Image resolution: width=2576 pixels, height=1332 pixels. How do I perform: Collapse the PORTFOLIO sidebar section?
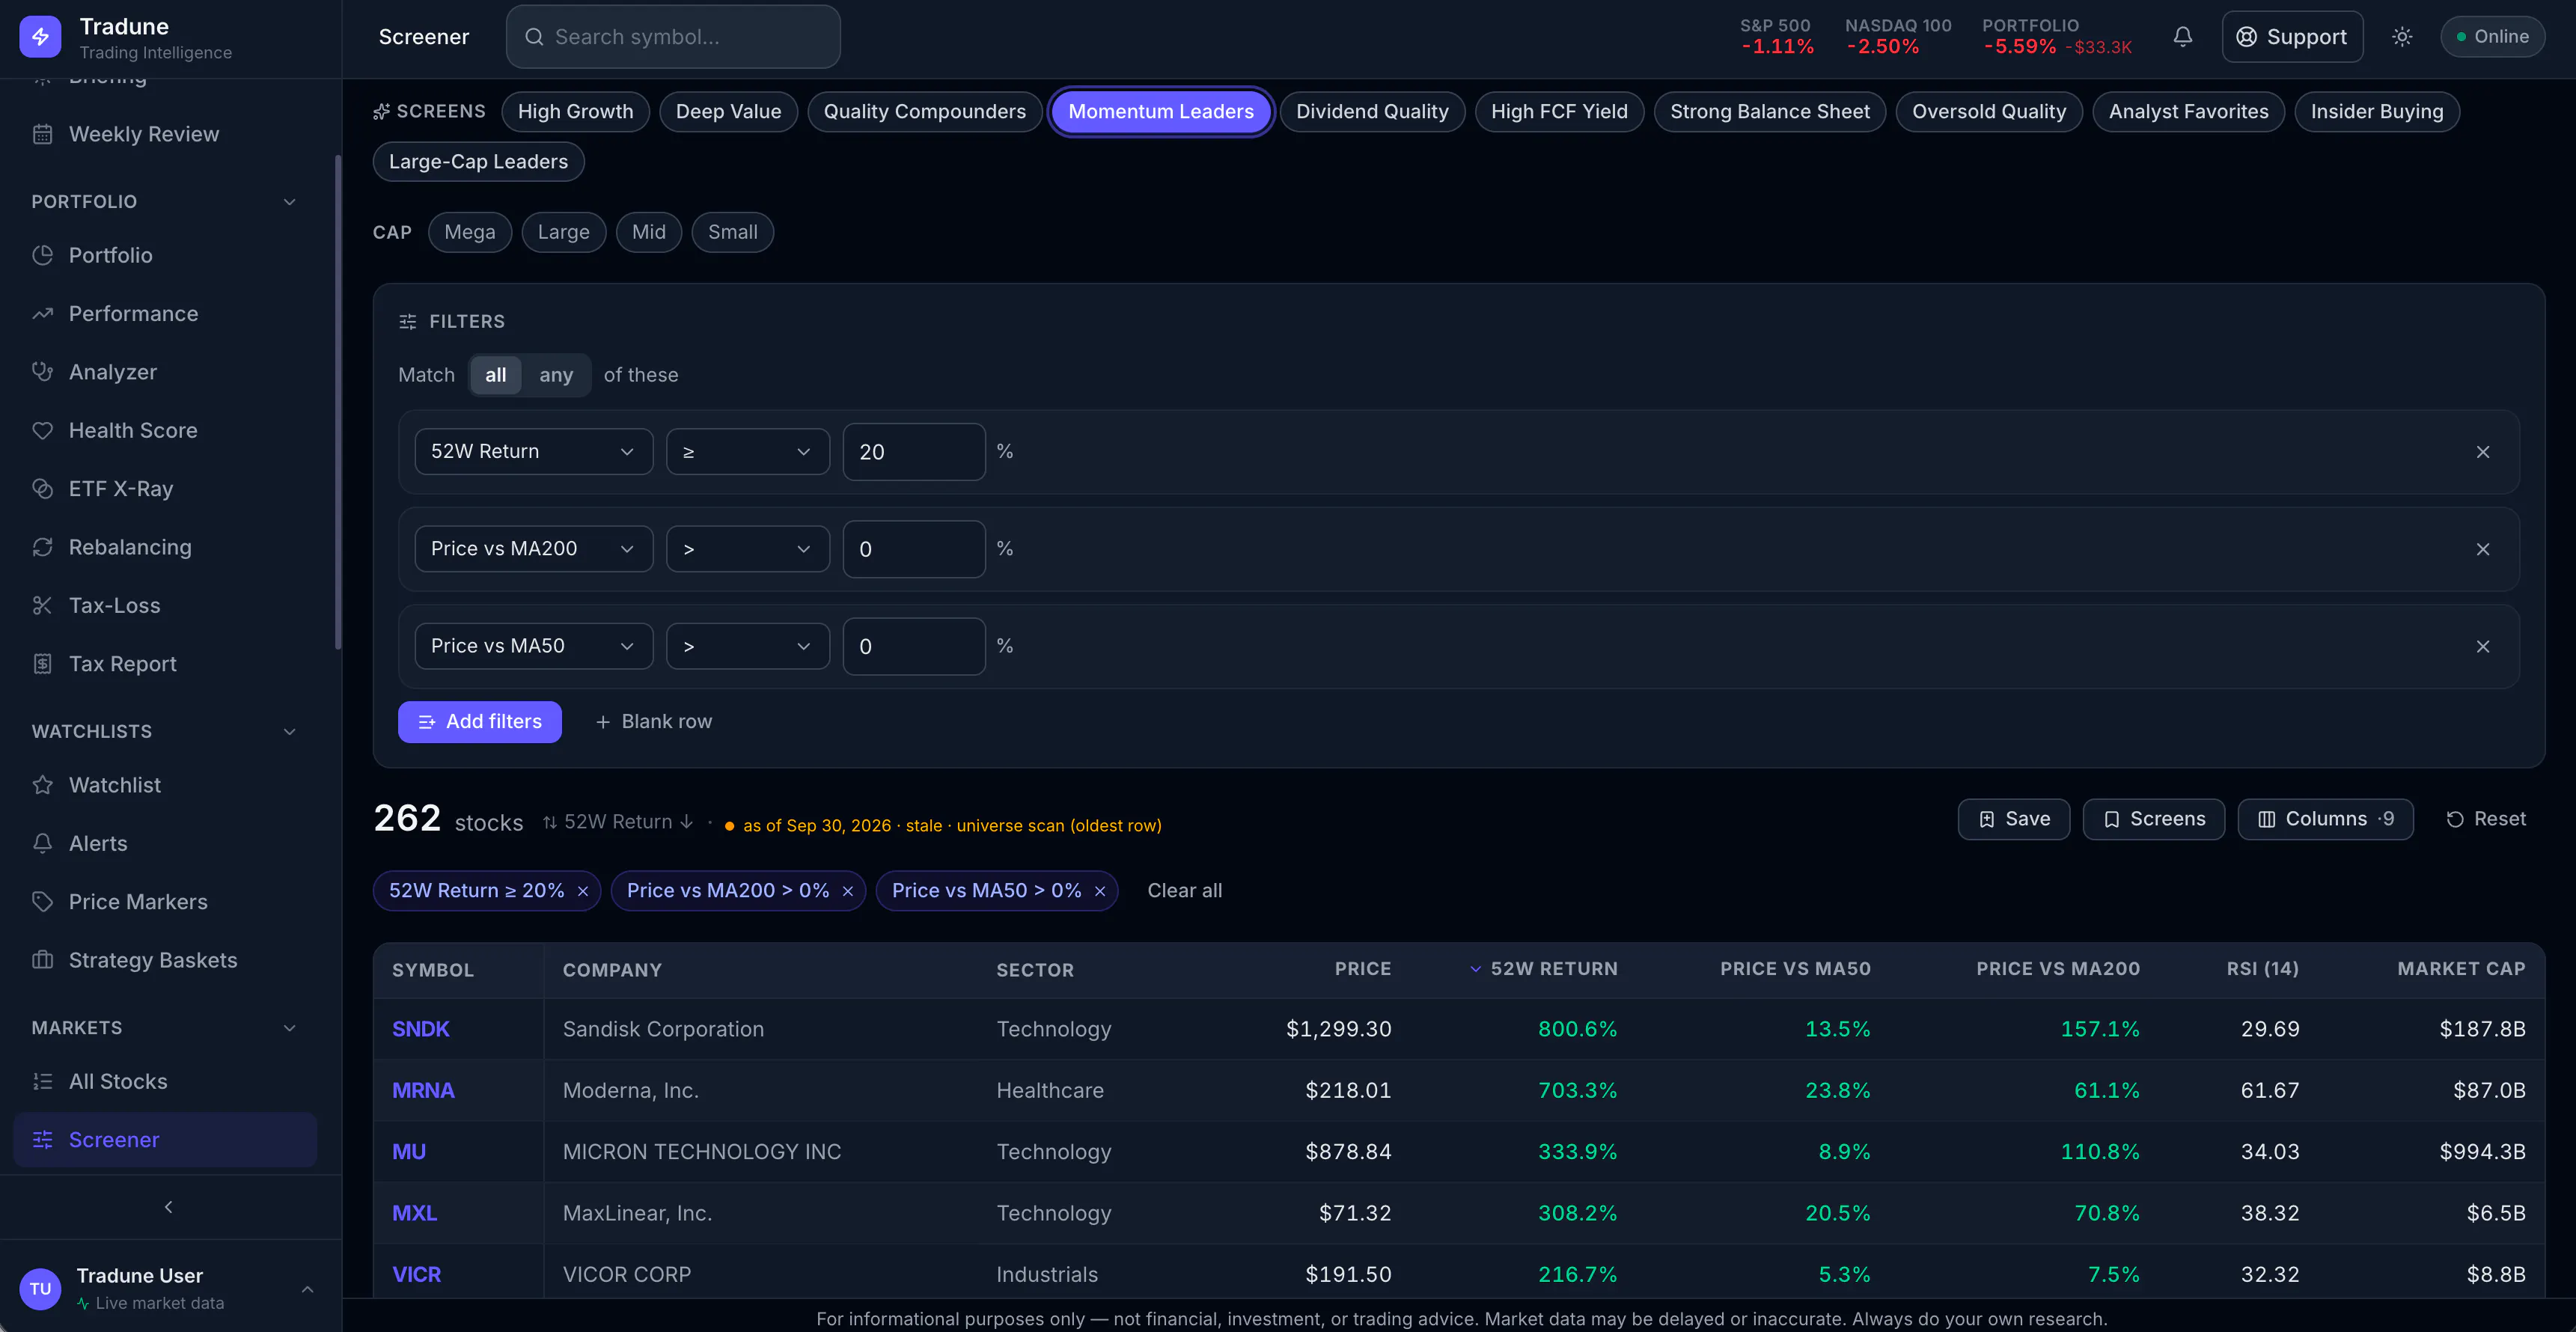click(289, 202)
